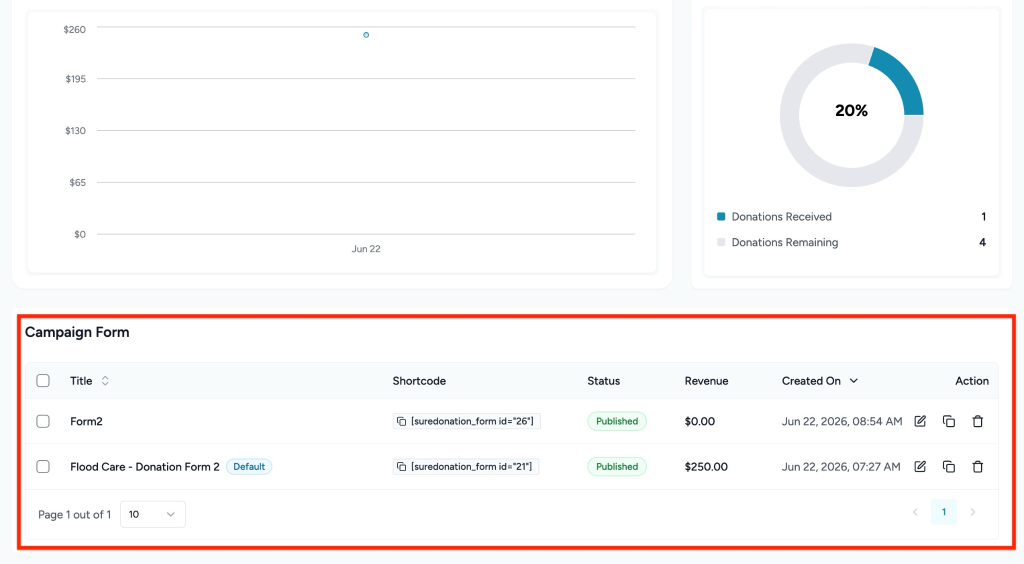Select the Default badge
Viewport: 1024px width, 564px height.
tap(249, 467)
